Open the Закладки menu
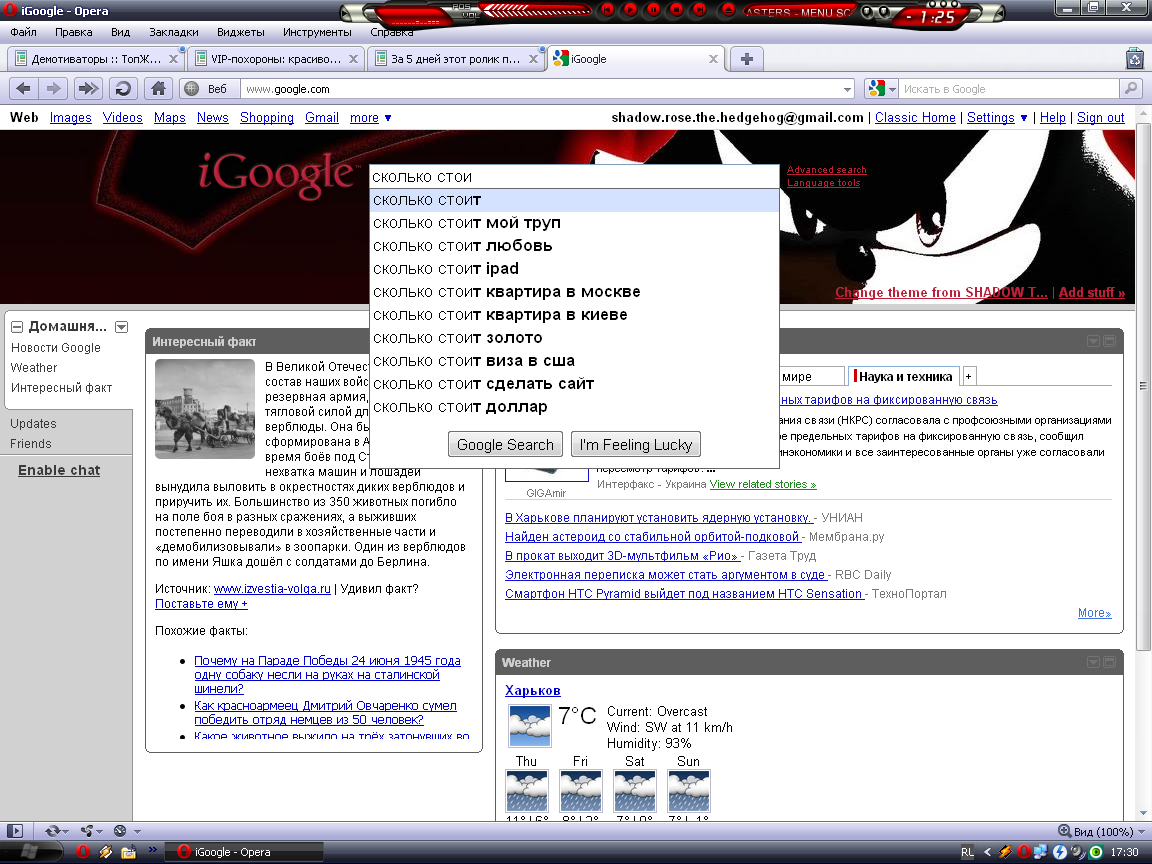The height and width of the screenshot is (864, 1152). click(x=173, y=32)
